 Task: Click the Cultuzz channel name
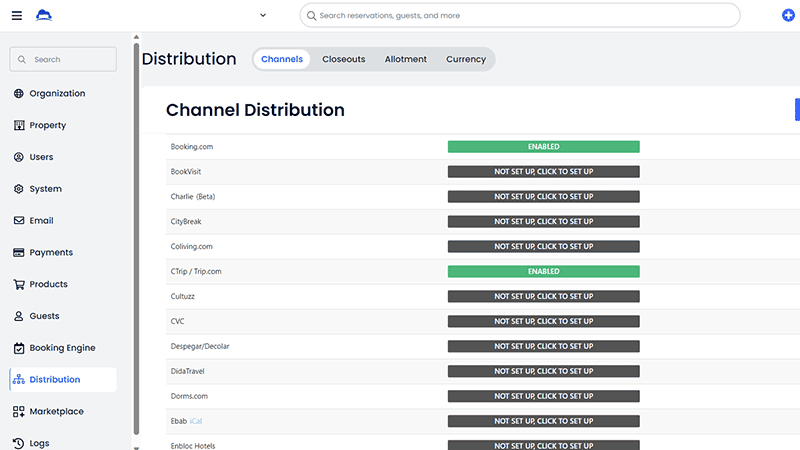183,296
